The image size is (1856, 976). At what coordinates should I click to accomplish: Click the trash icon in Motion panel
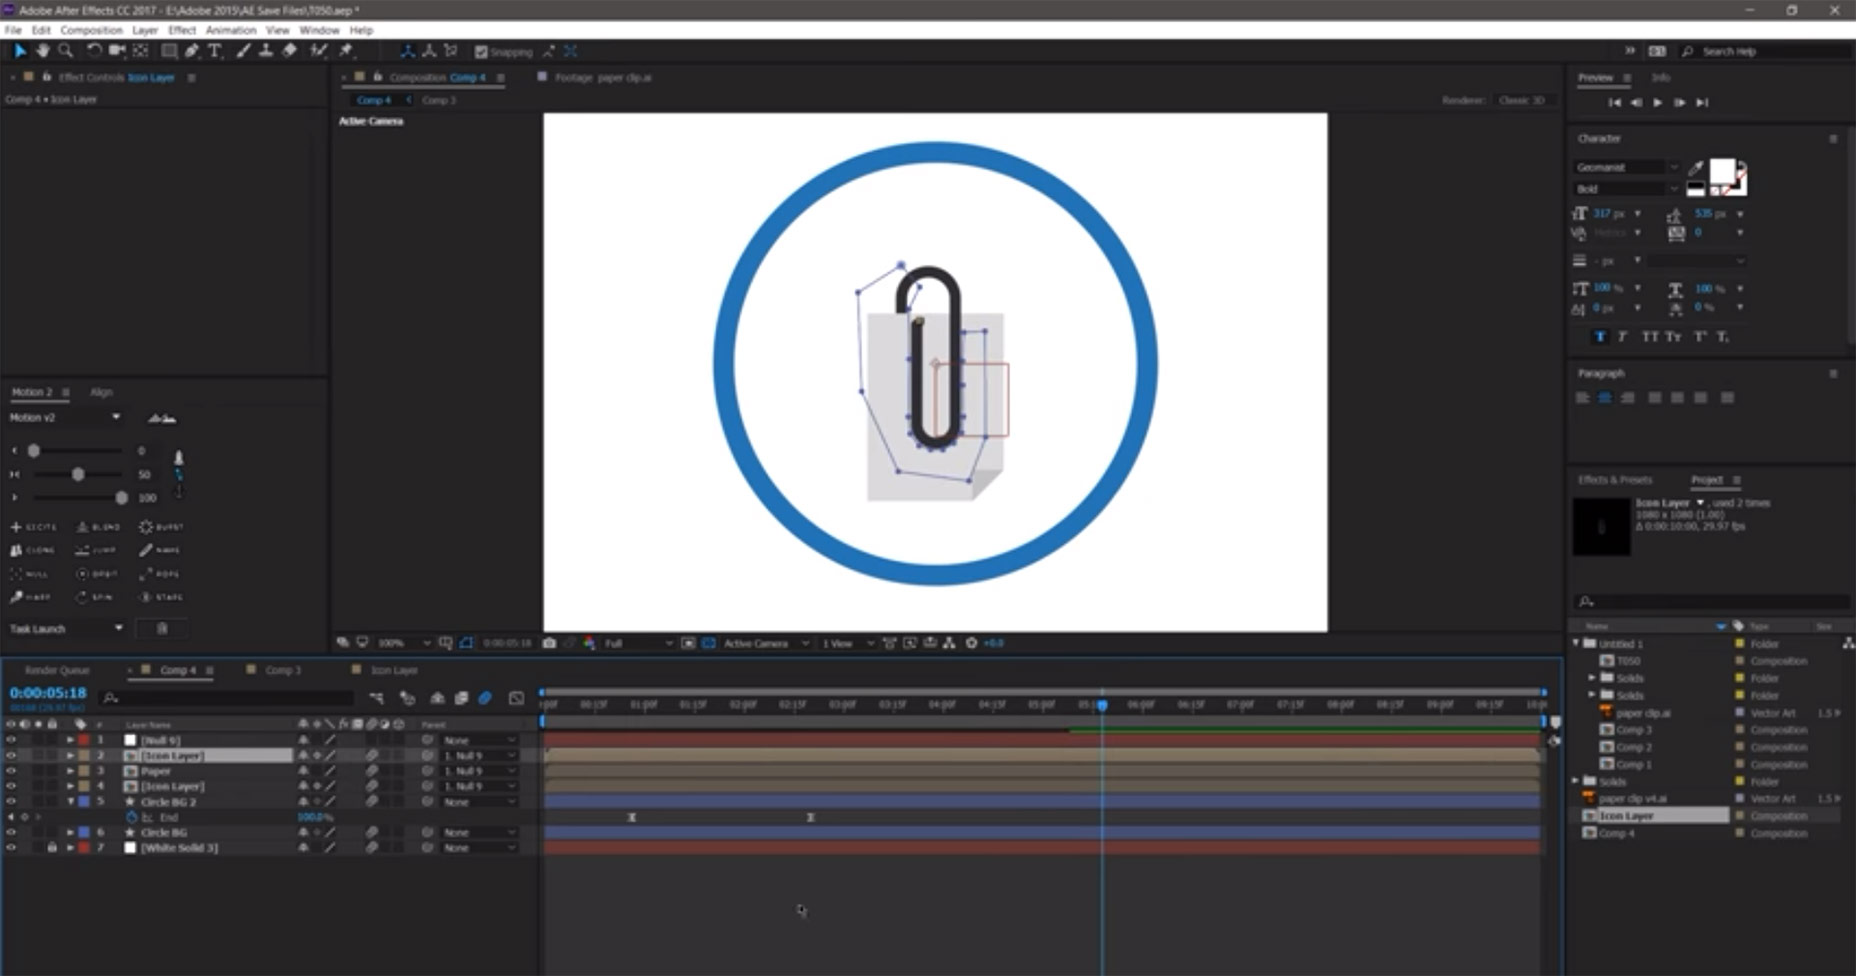point(162,628)
